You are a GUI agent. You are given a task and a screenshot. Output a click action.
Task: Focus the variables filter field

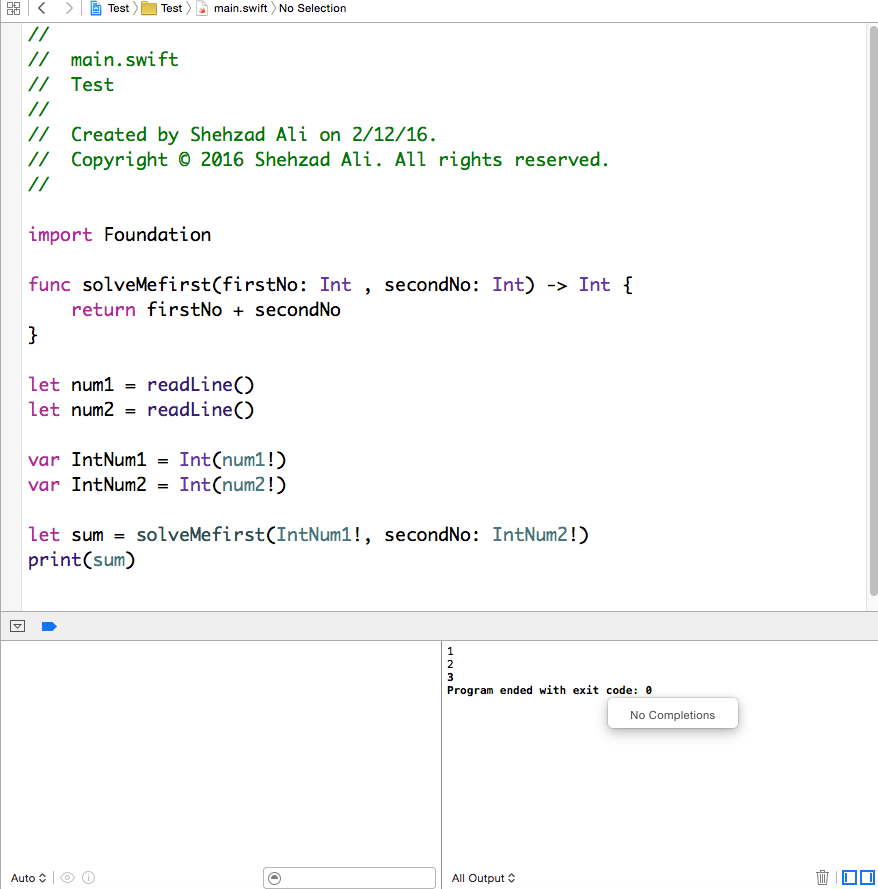point(349,878)
